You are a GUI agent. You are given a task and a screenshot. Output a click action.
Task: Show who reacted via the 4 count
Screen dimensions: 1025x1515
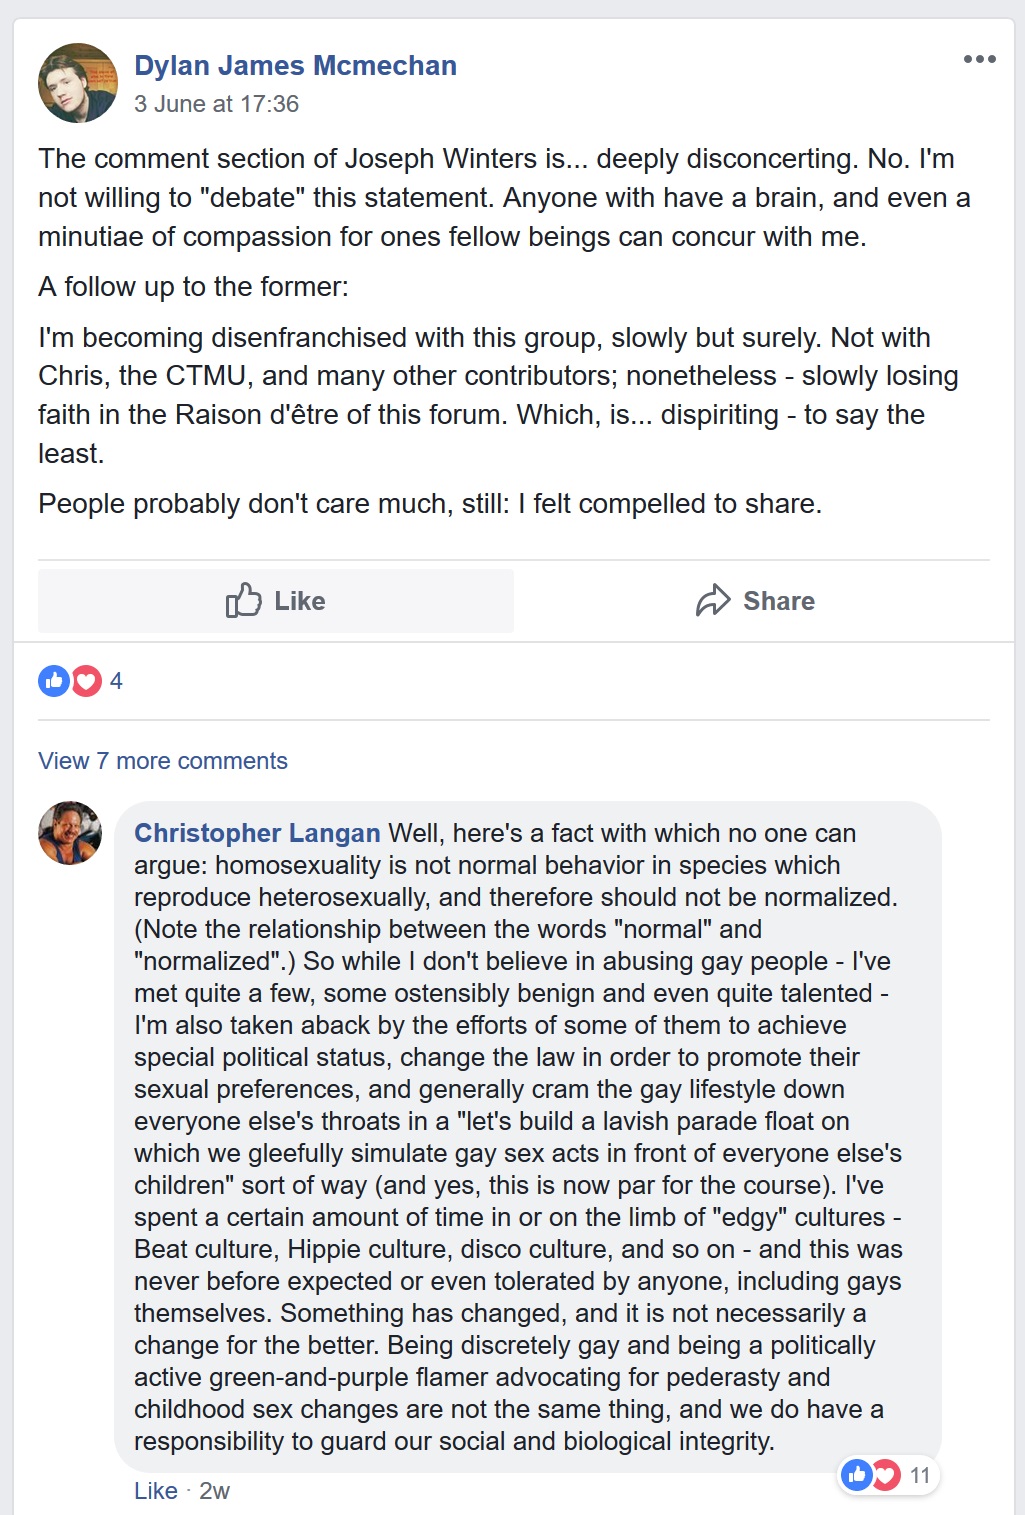pyautogui.click(x=116, y=681)
